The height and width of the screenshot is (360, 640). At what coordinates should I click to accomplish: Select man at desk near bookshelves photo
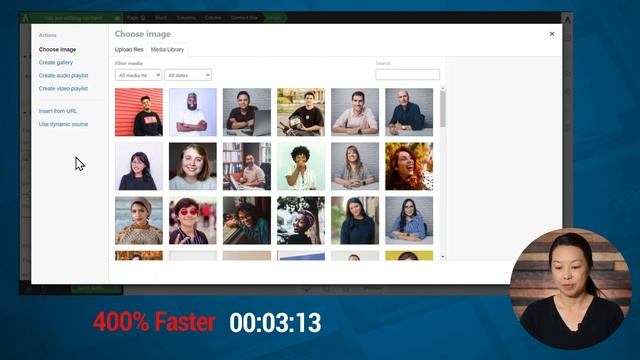pyautogui.click(x=247, y=166)
